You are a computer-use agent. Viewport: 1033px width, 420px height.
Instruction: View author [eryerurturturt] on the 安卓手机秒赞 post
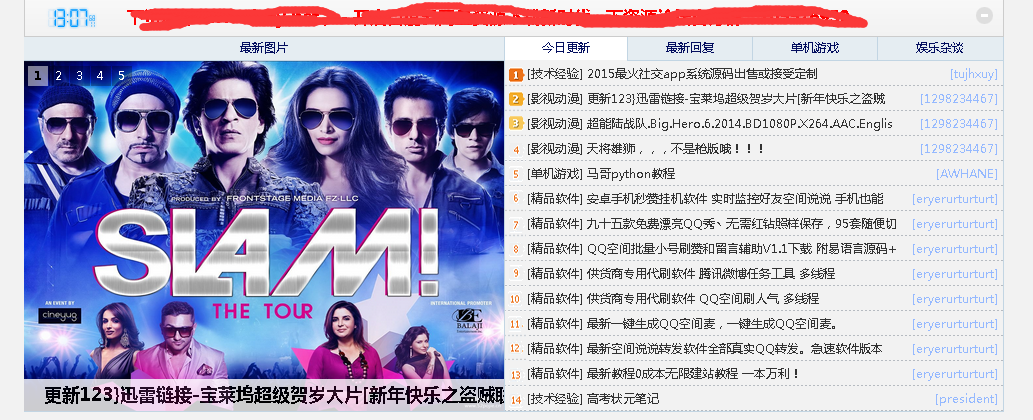pyautogui.click(x=955, y=199)
